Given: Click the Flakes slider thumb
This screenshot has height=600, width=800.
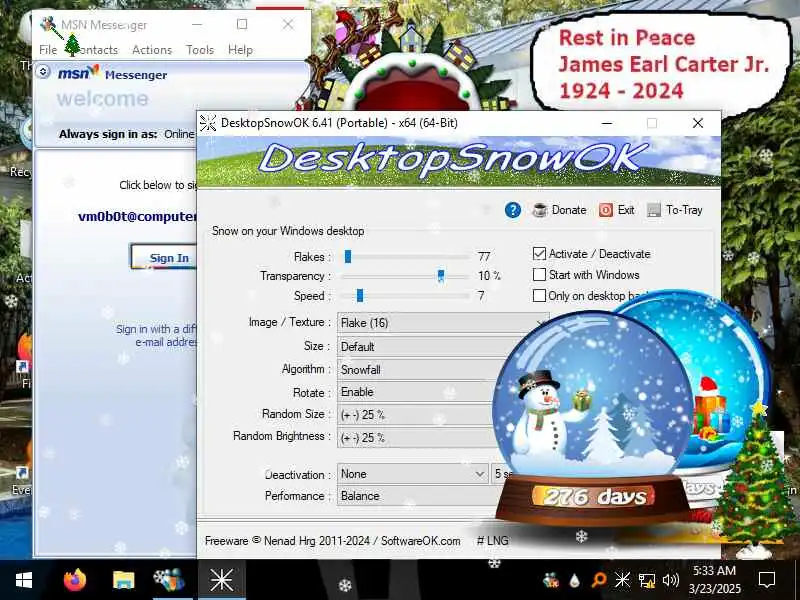Looking at the screenshot, I should tap(348, 256).
